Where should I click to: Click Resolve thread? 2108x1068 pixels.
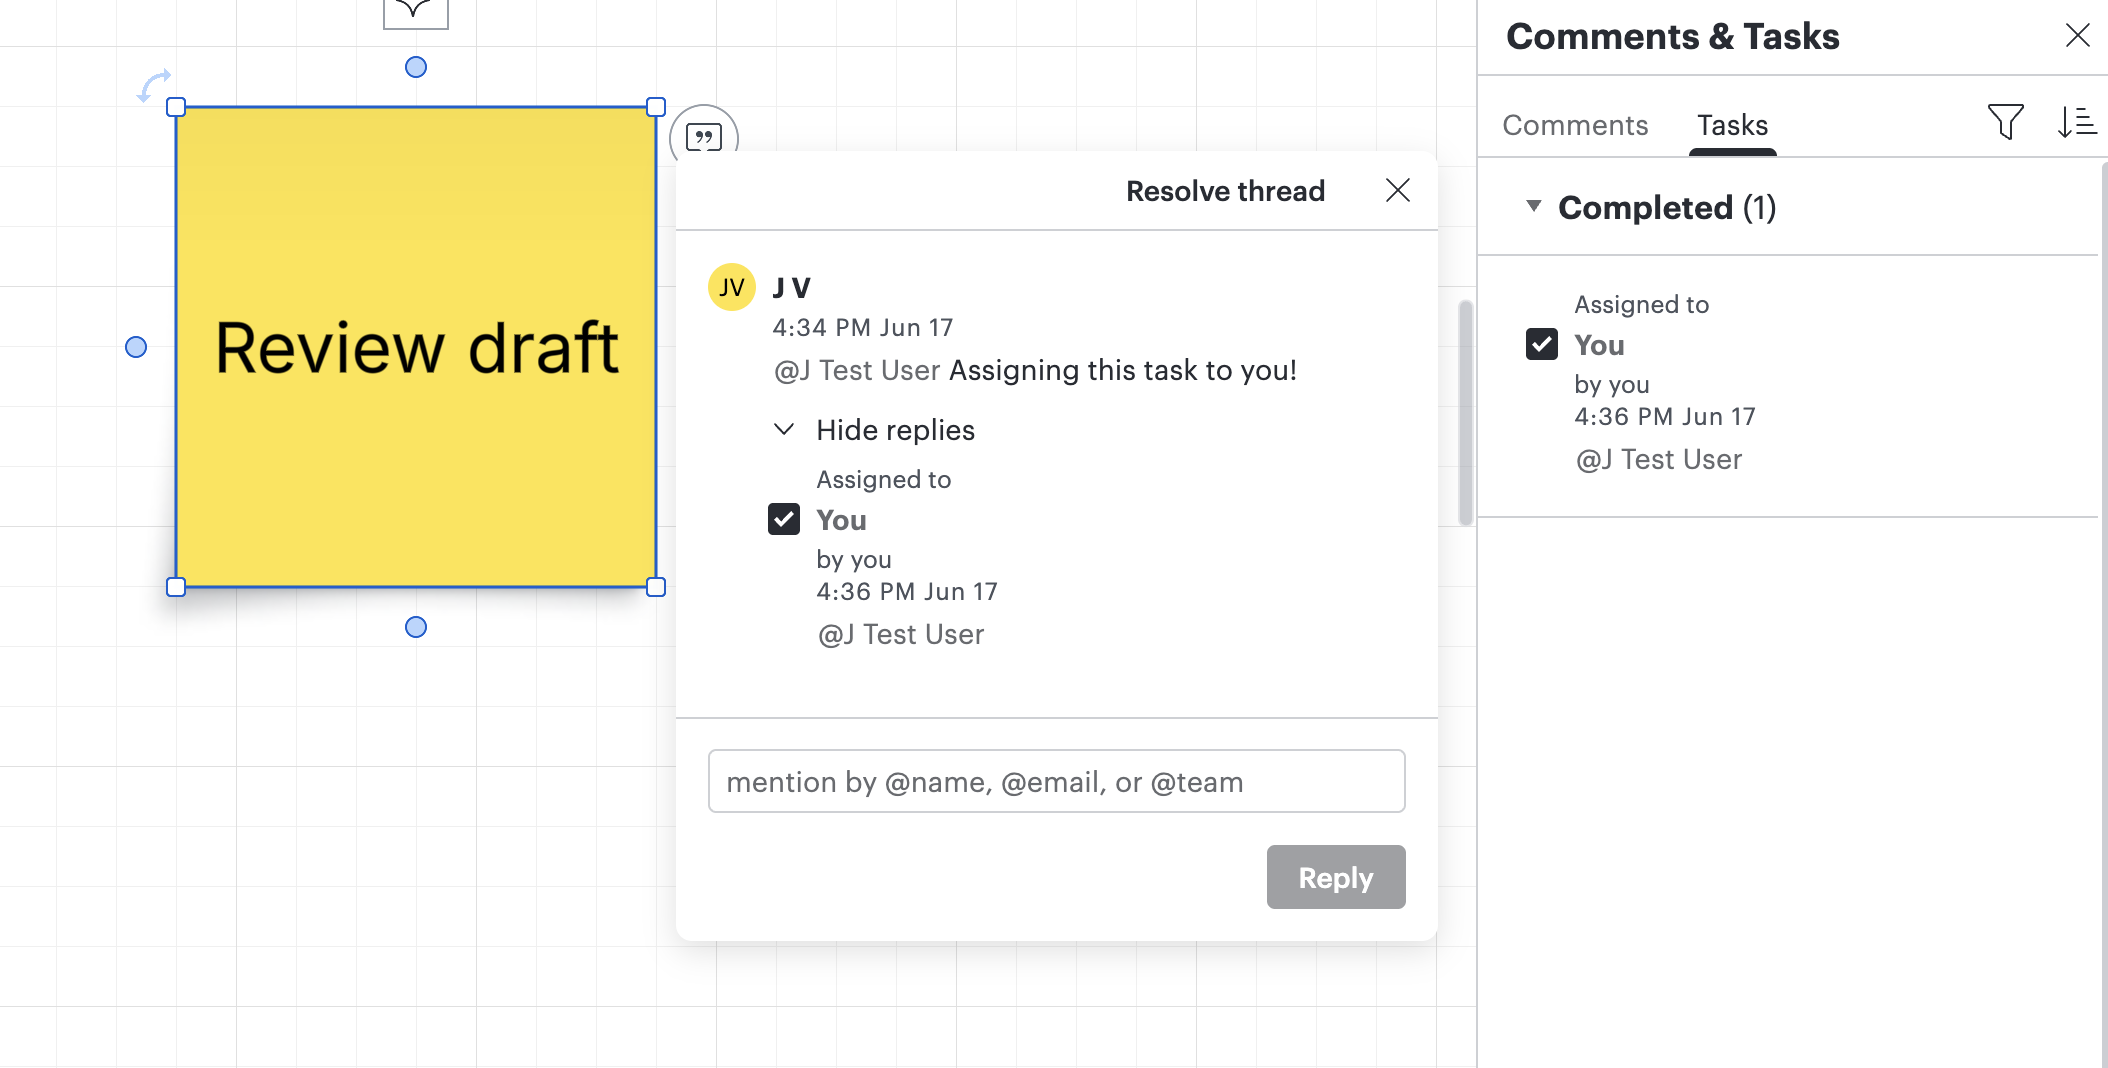point(1225,191)
